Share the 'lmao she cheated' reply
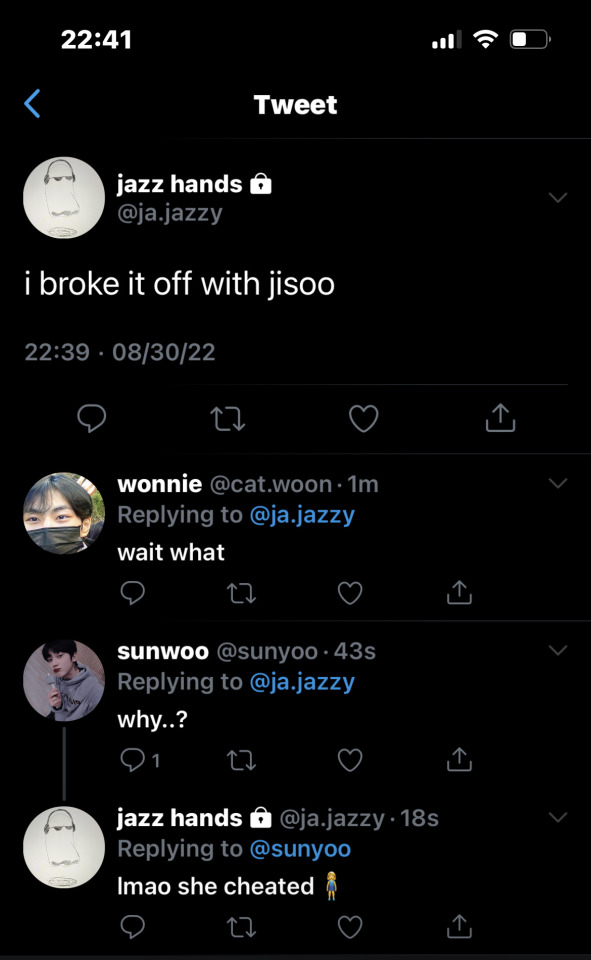591x960 pixels. [459, 926]
